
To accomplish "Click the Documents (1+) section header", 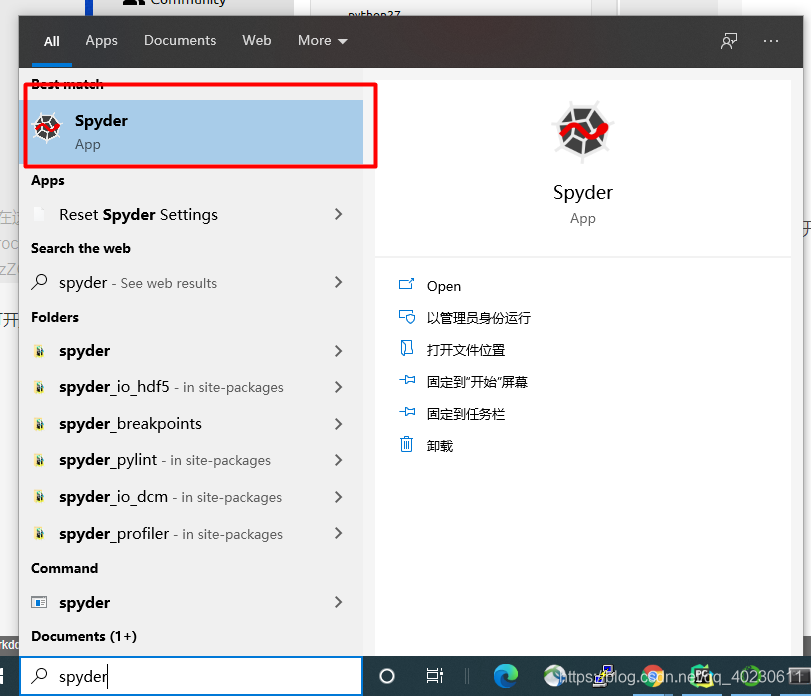I will coord(84,636).
